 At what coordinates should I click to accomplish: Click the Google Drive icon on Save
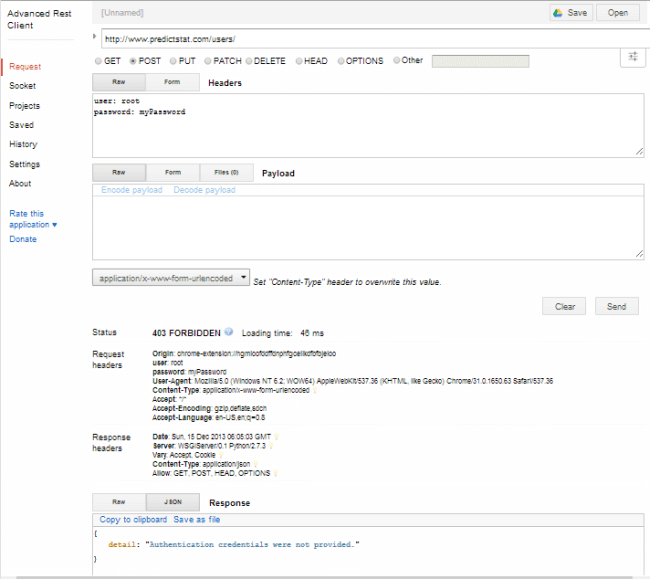click(x=558, y=13)
